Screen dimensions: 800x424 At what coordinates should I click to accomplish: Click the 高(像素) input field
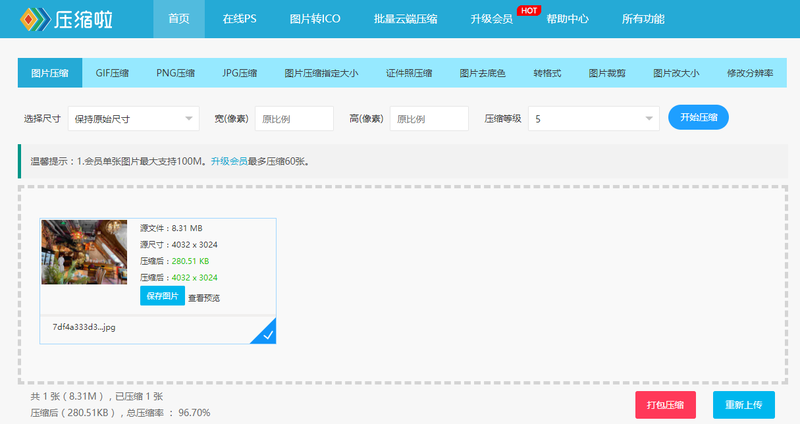(429, 118)
